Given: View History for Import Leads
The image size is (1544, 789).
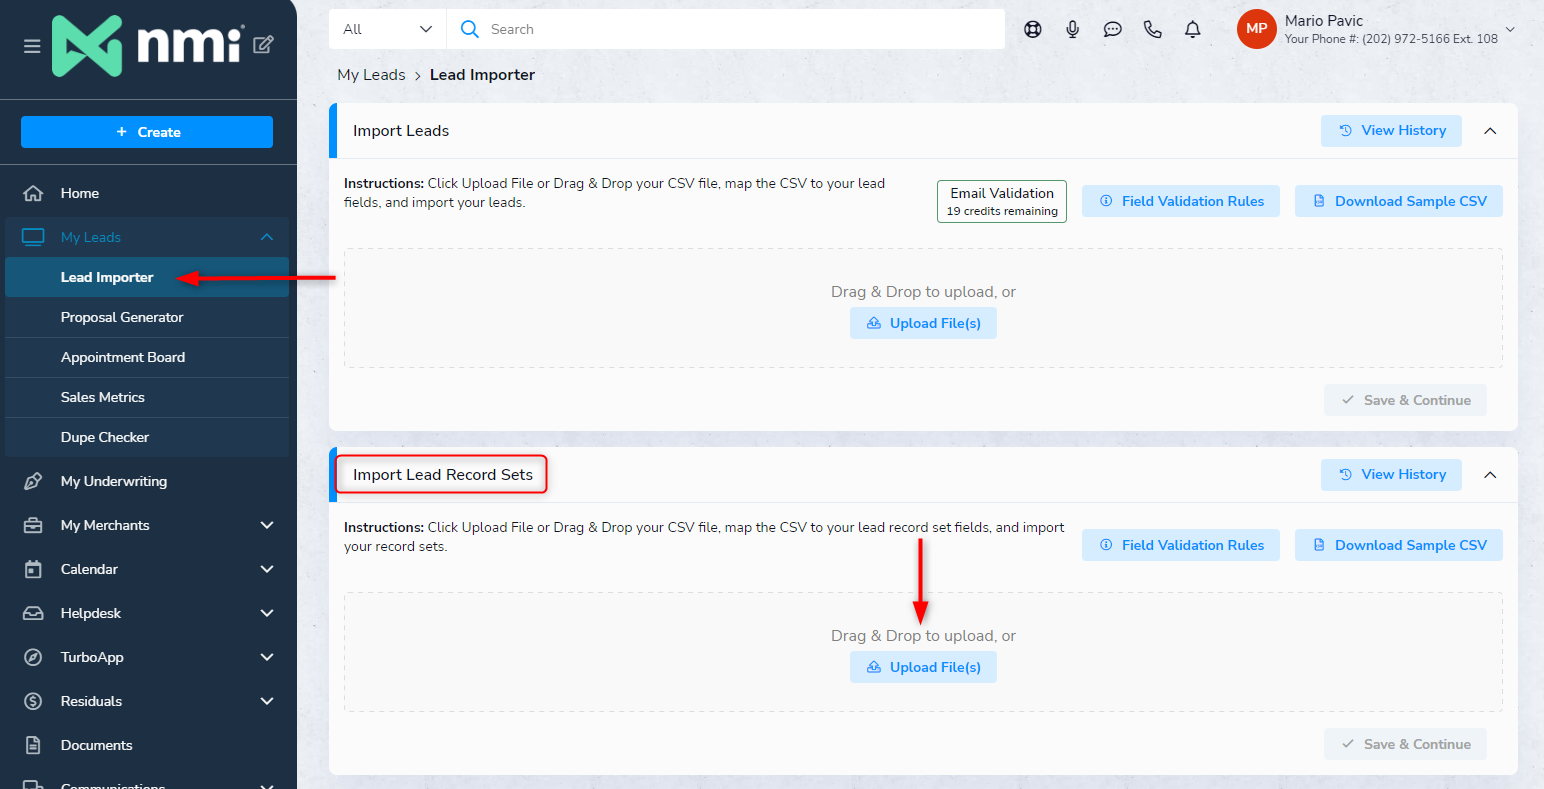Looking at the screenshot, I should pos(1391,131).
